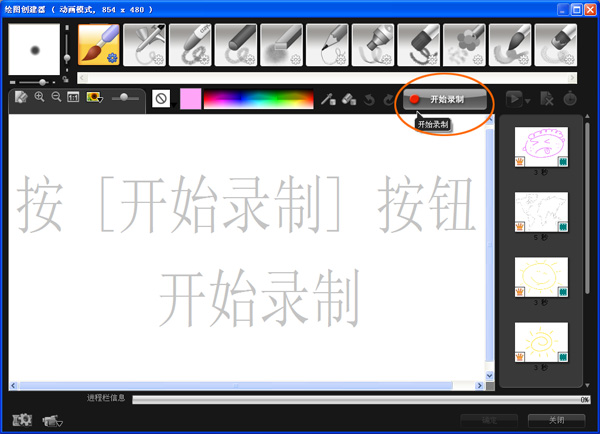This screenshot has width=600, height=434.
Task: Delete the selected gallery entry
Action: [x=547, y=100]
